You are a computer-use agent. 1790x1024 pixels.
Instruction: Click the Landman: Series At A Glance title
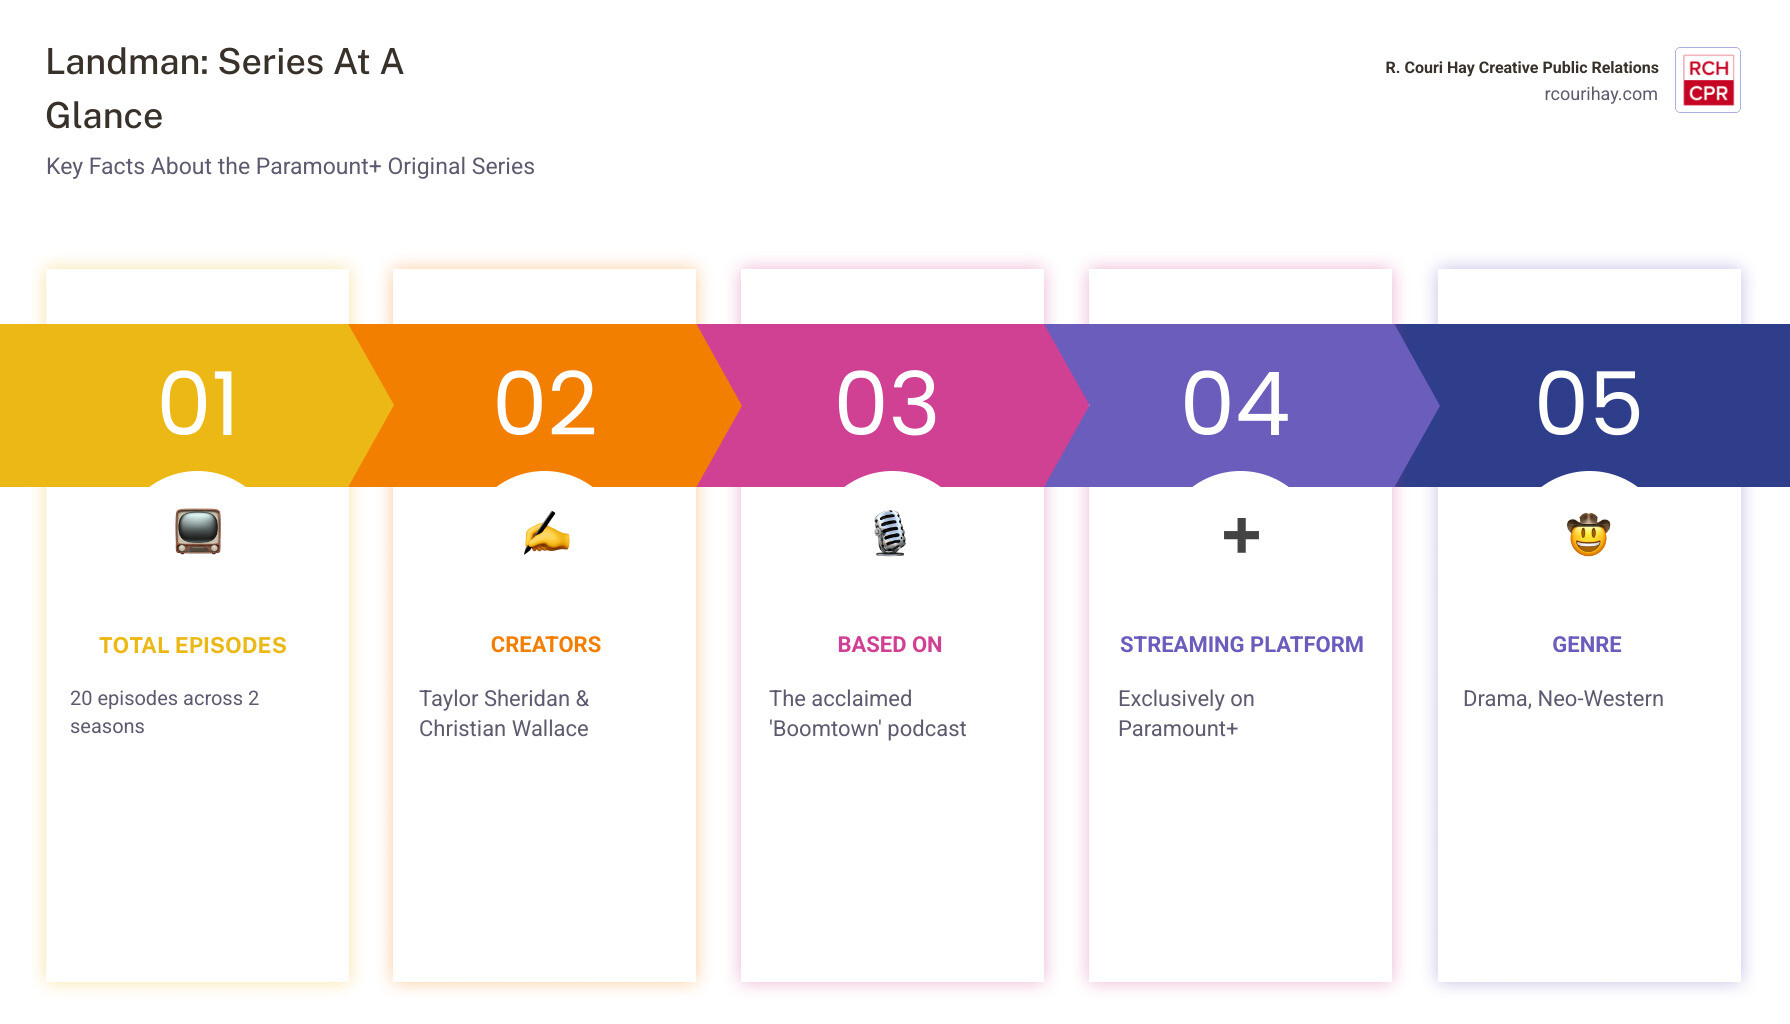[x=225, y=89]
